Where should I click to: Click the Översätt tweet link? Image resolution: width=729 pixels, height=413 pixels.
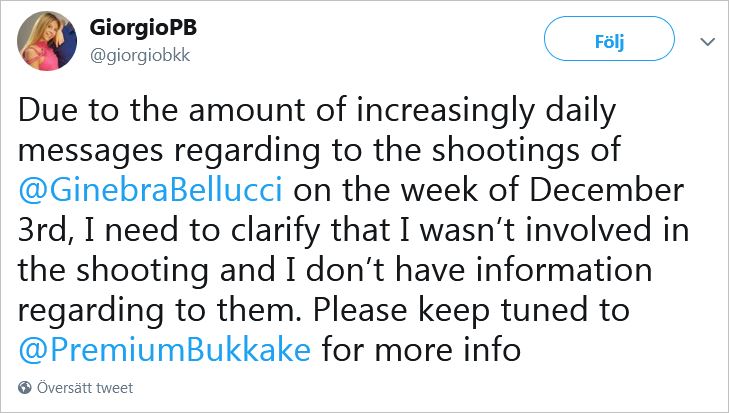tap(85, 388)
